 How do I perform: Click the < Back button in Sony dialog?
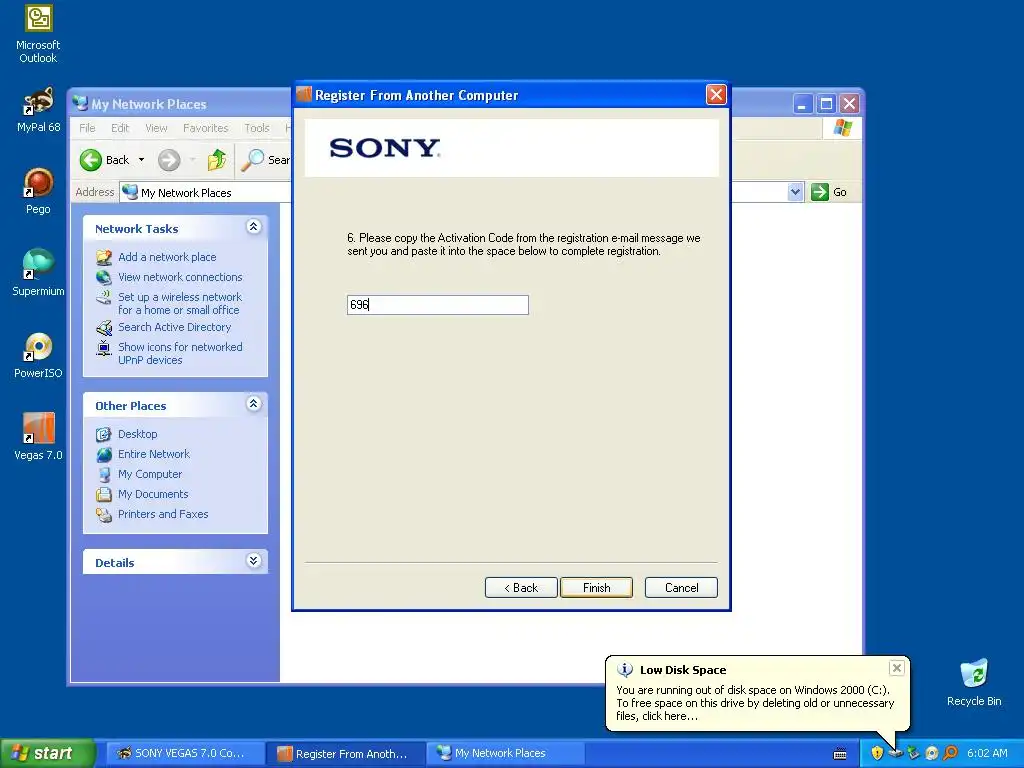coord(521,588)
